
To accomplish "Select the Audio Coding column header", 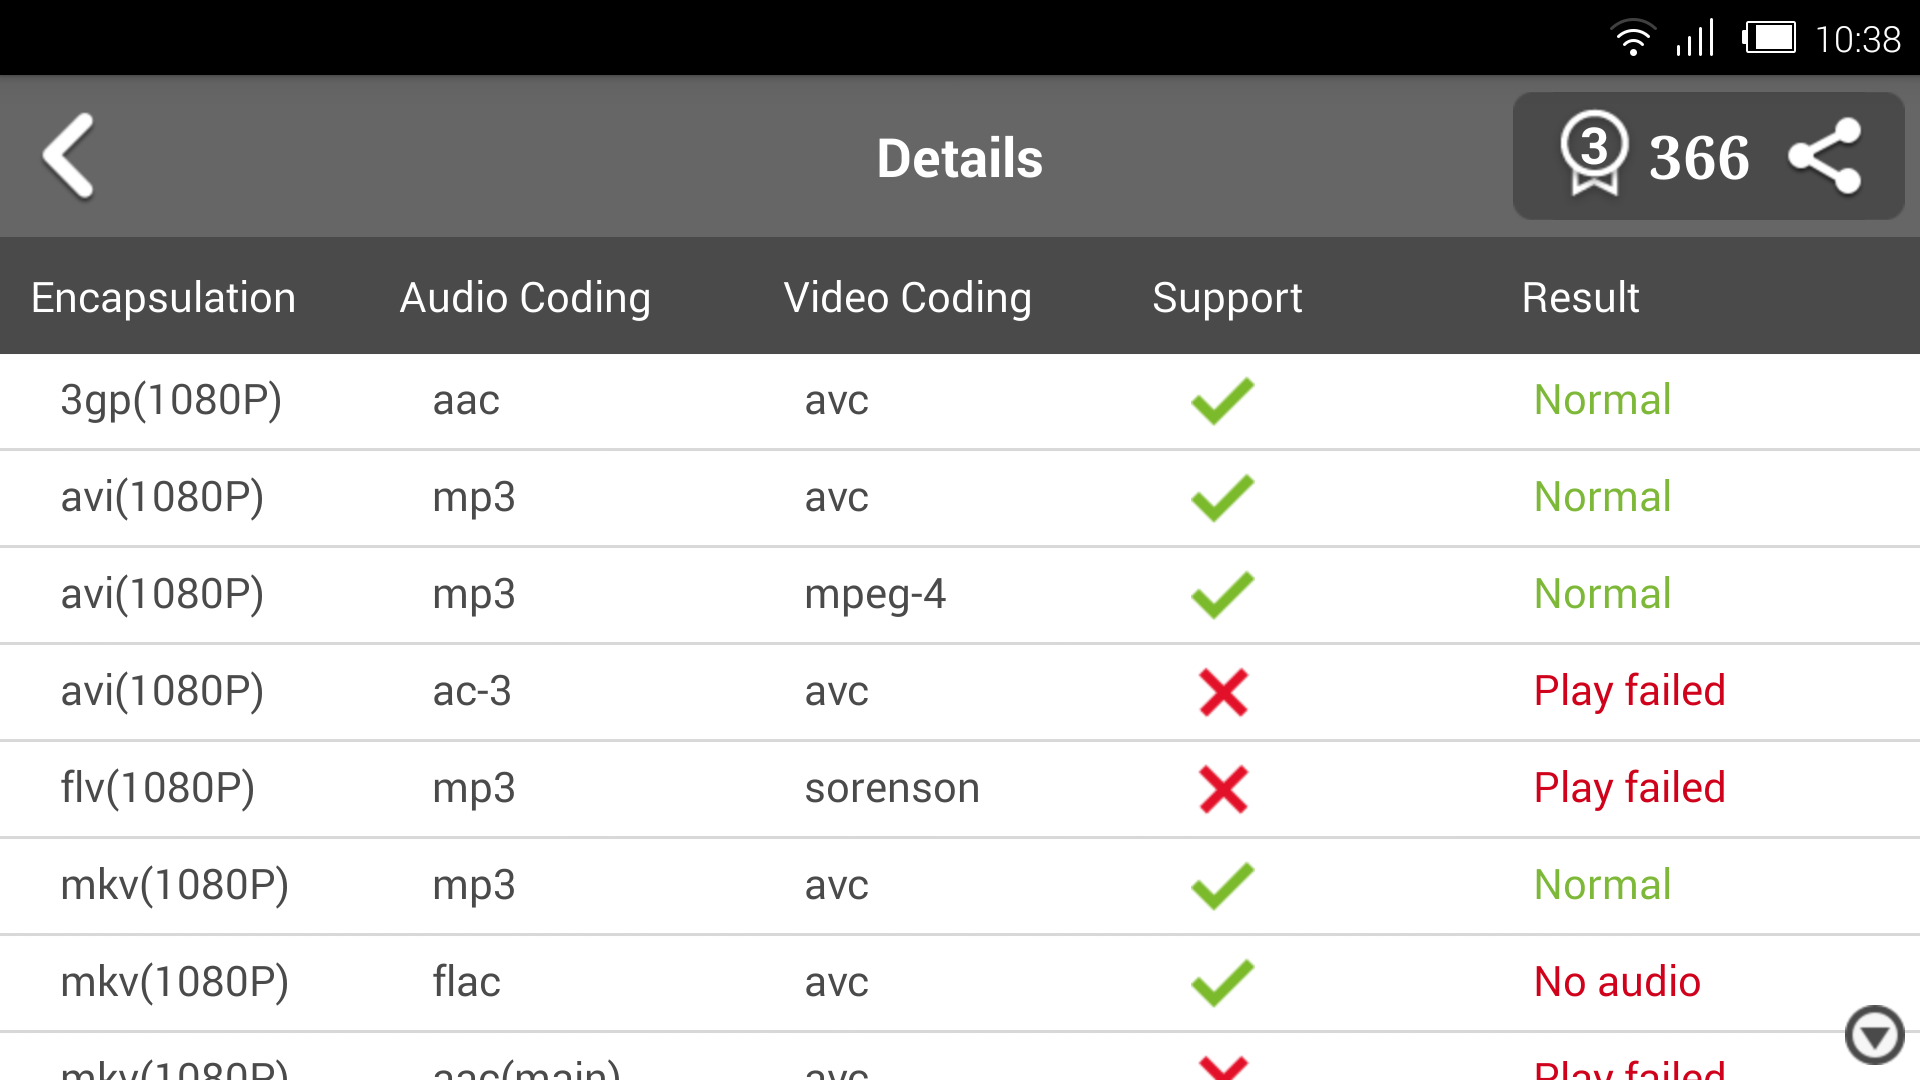I will coord(525,298).
